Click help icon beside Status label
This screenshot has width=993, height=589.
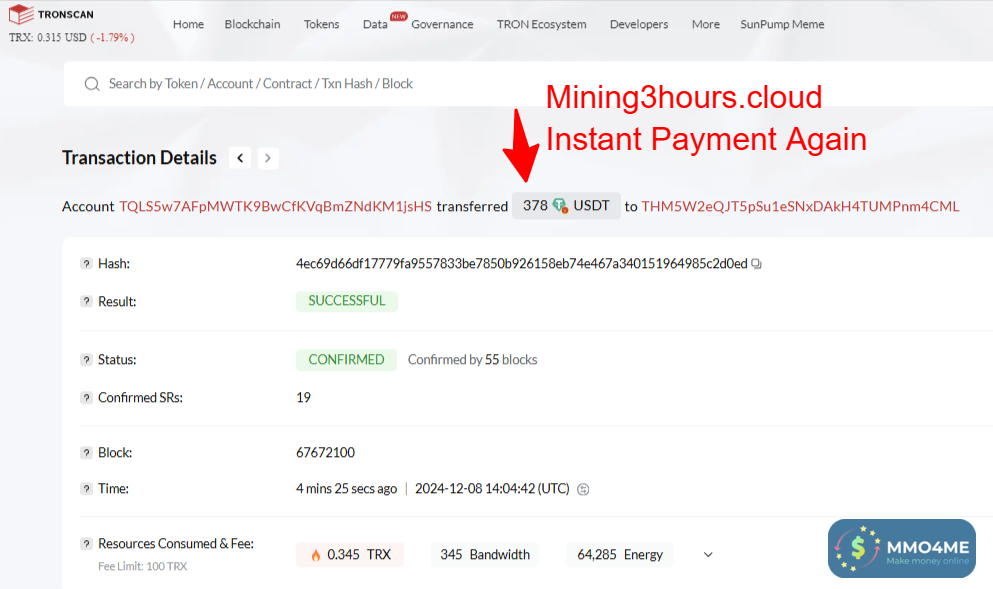coord(86,360)
